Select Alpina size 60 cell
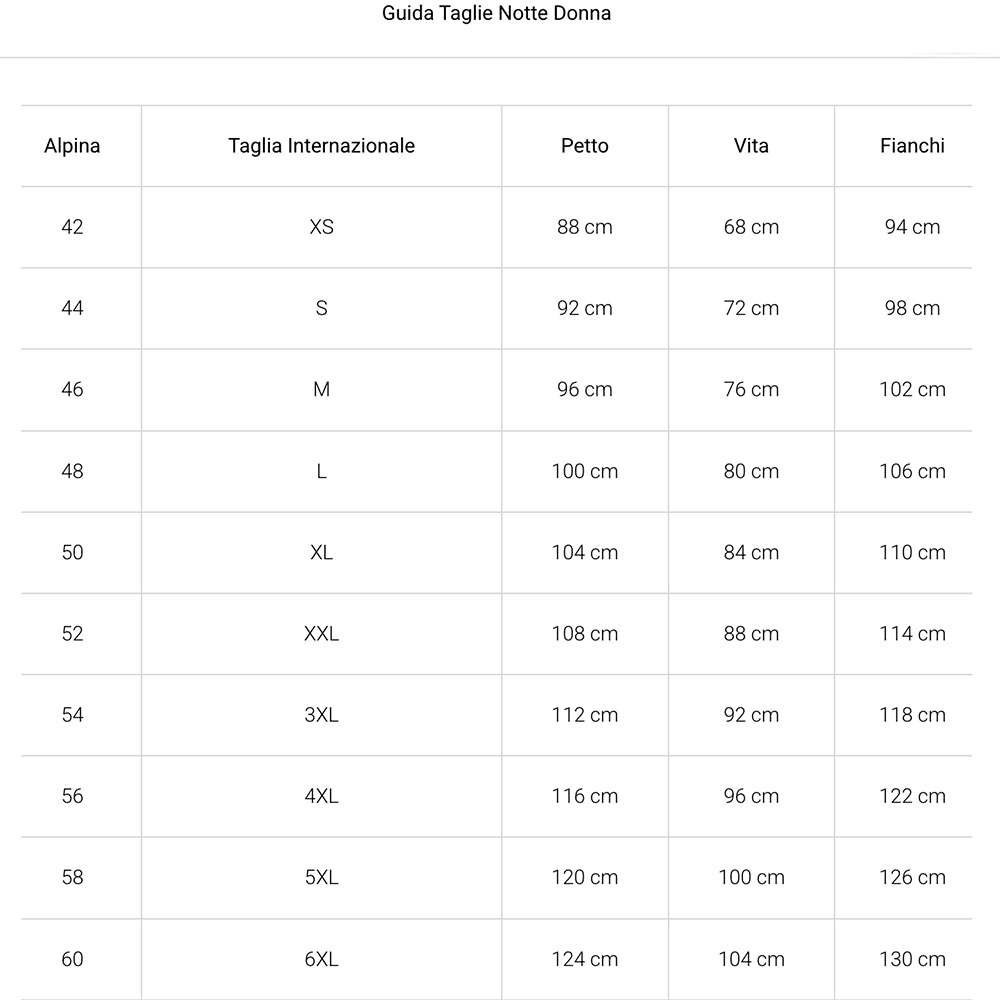The height and width of the screenshot is (1000, 1000). tap(72, 959)
